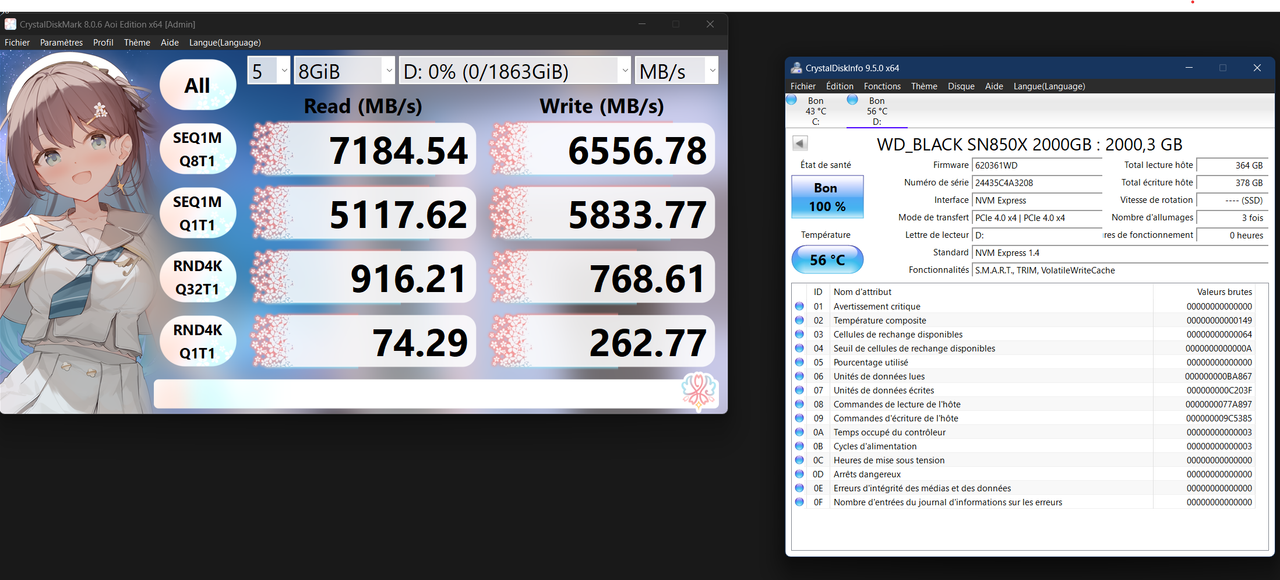The image size is (1280, 580).
Task: Click the RND4K Q32T1 write result 768.61
Action: pyautogui.click(x=603, y=277)
